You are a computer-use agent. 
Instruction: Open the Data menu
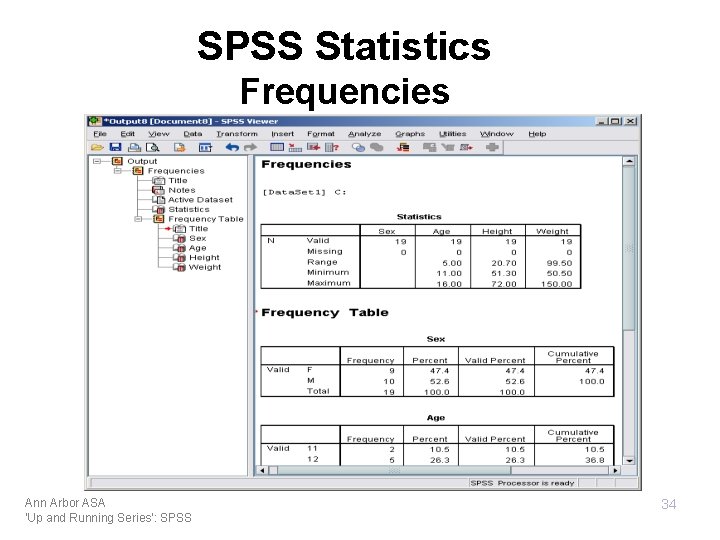(193, 134)
